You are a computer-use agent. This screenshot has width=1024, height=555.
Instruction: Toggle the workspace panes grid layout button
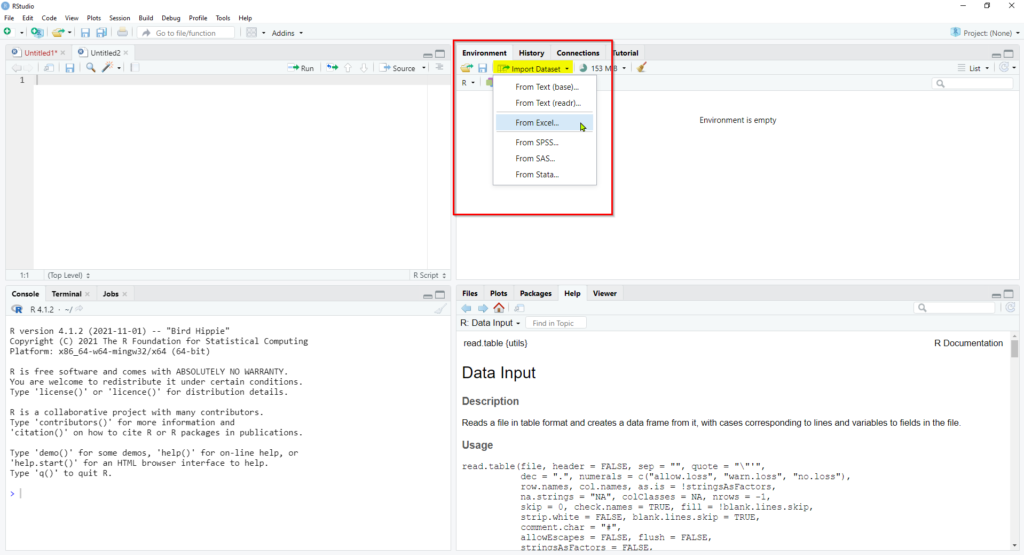[x=251, y=33]
